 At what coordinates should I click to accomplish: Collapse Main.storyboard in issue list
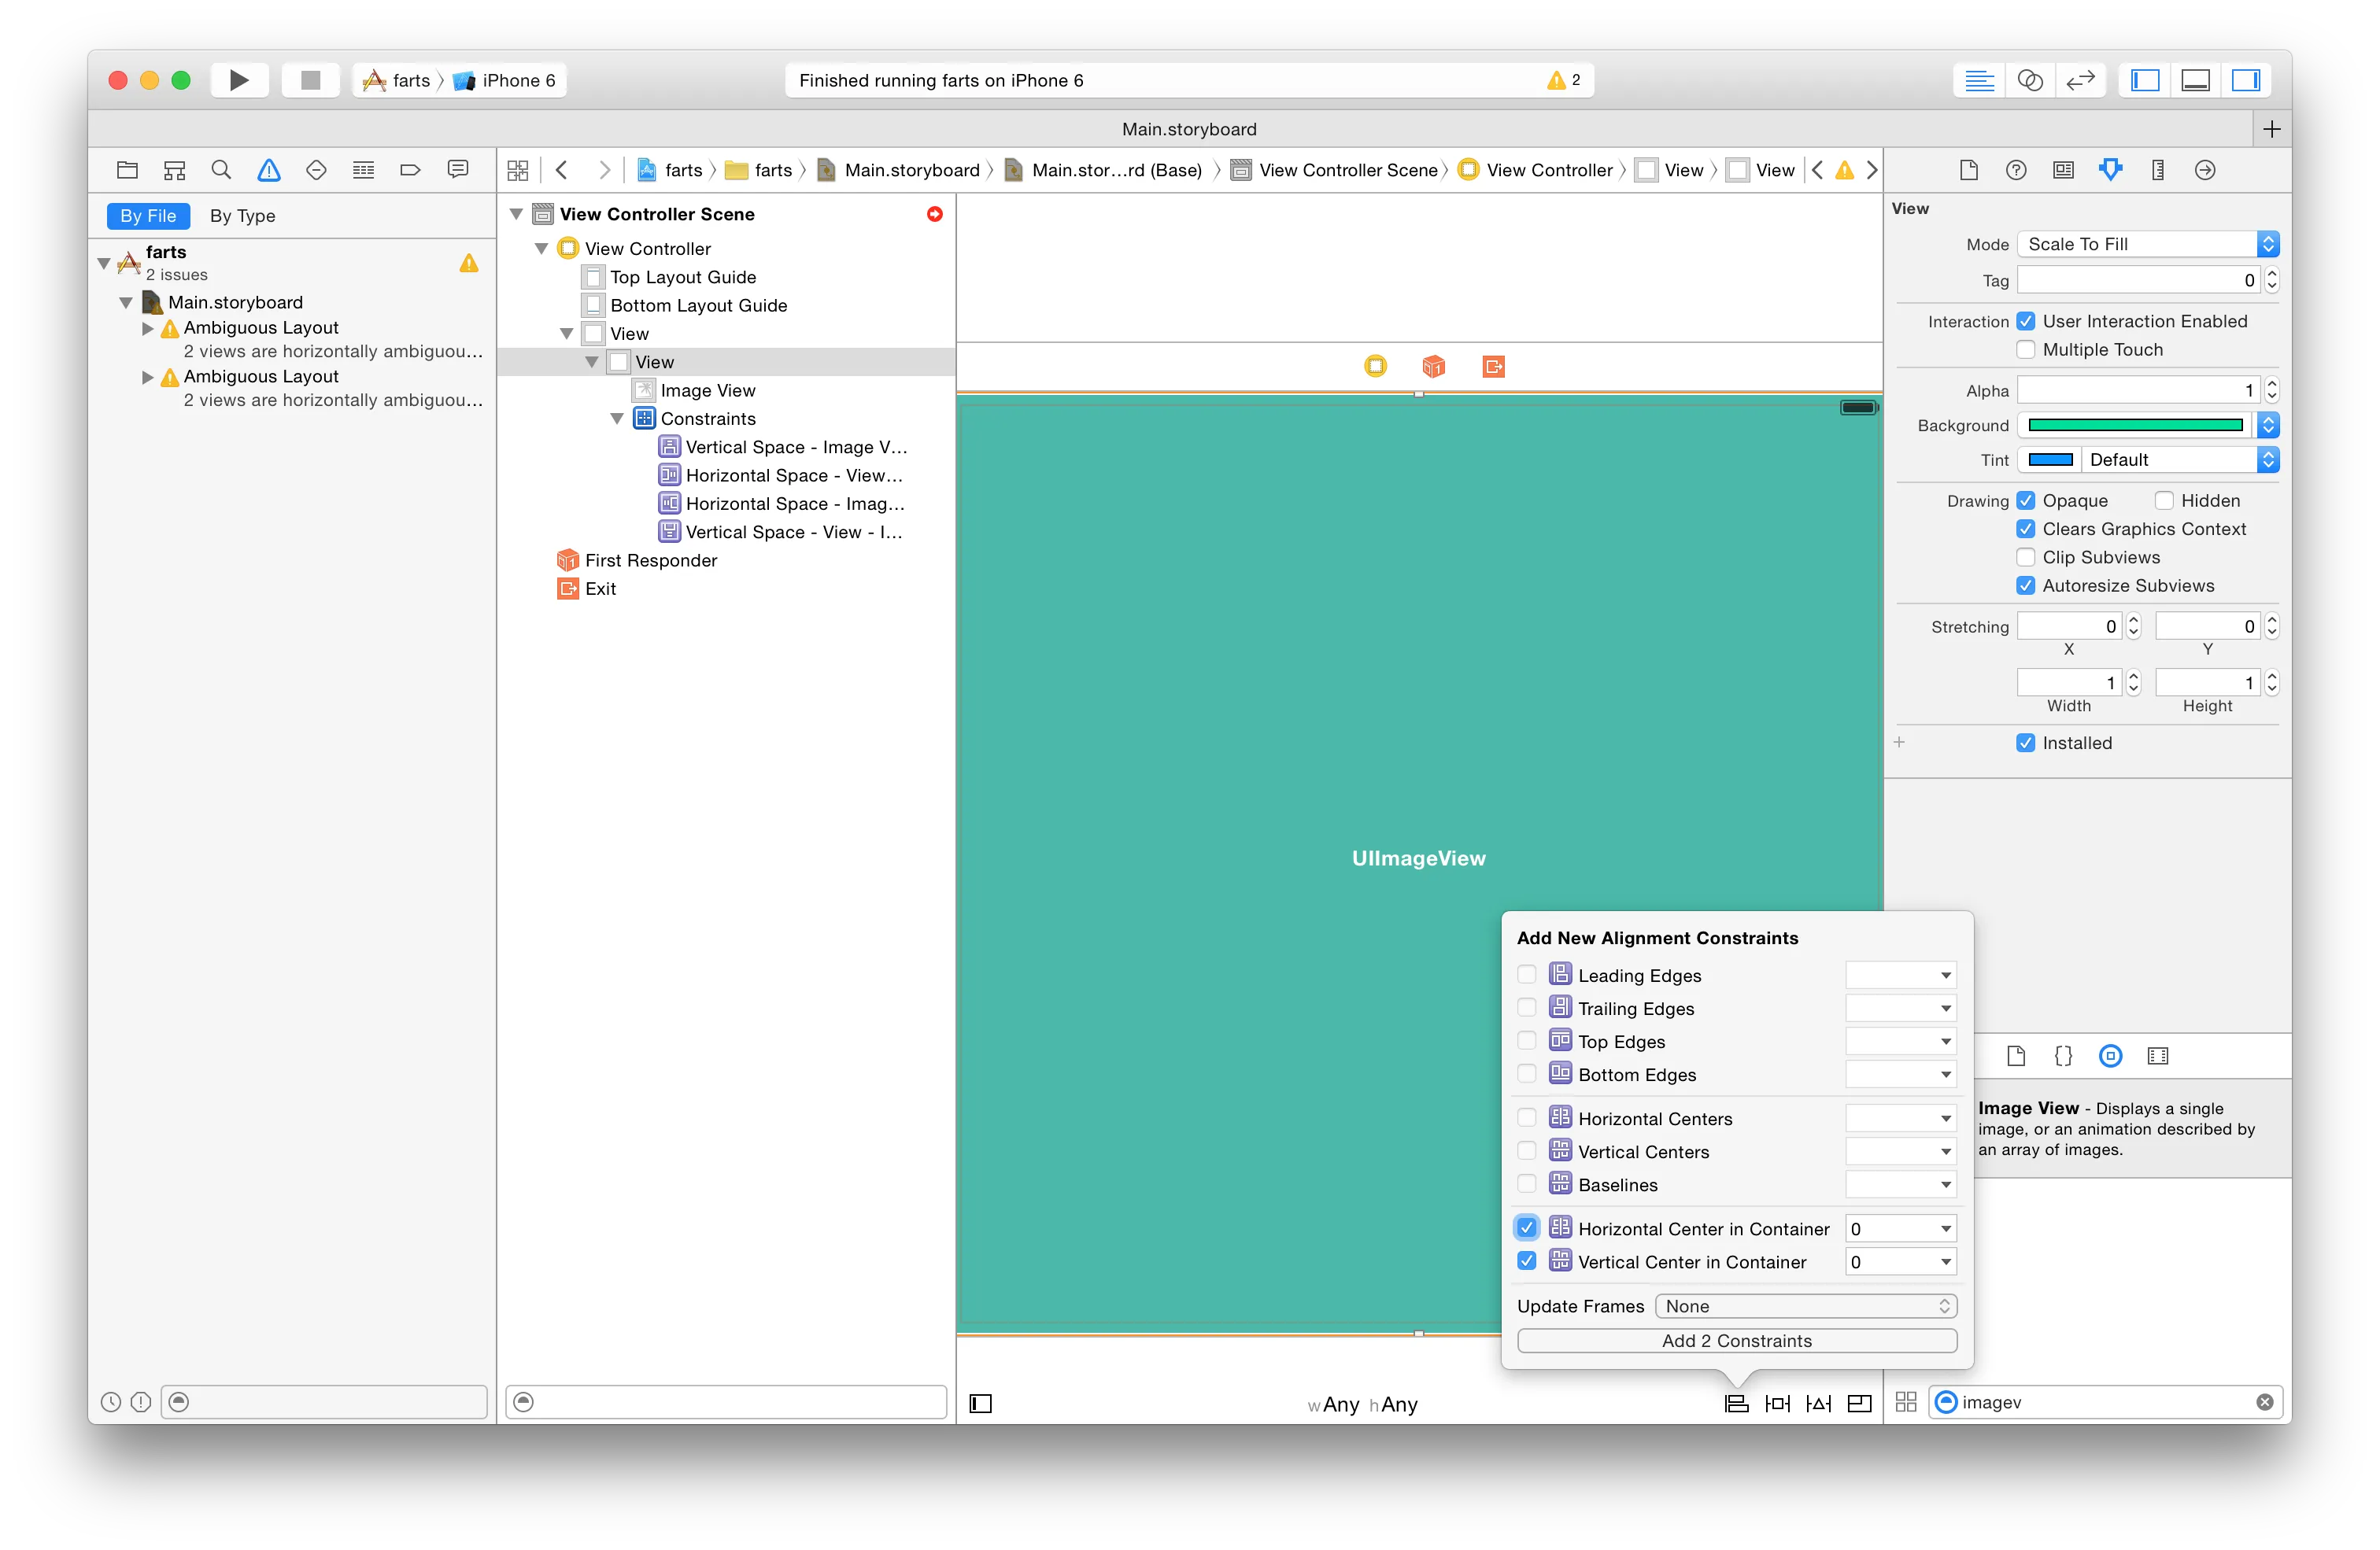[x=126, y=302]
